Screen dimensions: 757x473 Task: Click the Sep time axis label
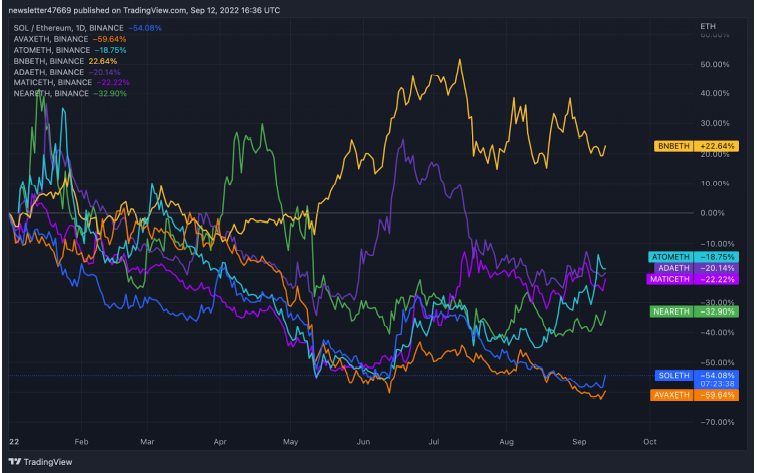click(x=579, y=442)
